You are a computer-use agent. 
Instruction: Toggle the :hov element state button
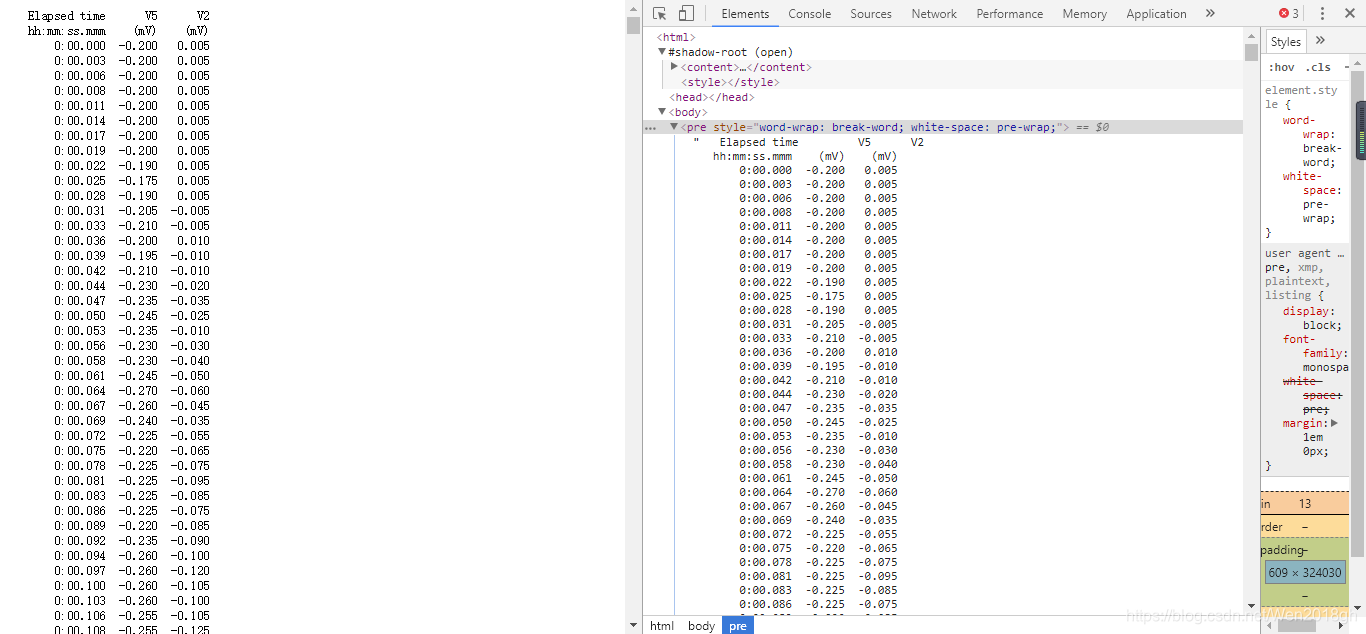click(x=1281, y=67)
